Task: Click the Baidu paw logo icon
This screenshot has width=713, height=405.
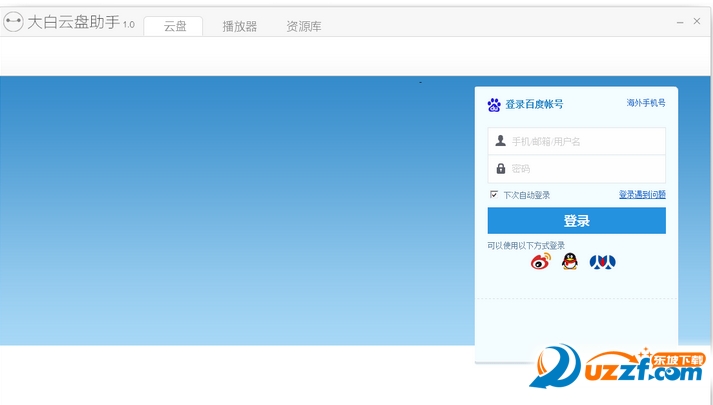Action: point(494,105)
